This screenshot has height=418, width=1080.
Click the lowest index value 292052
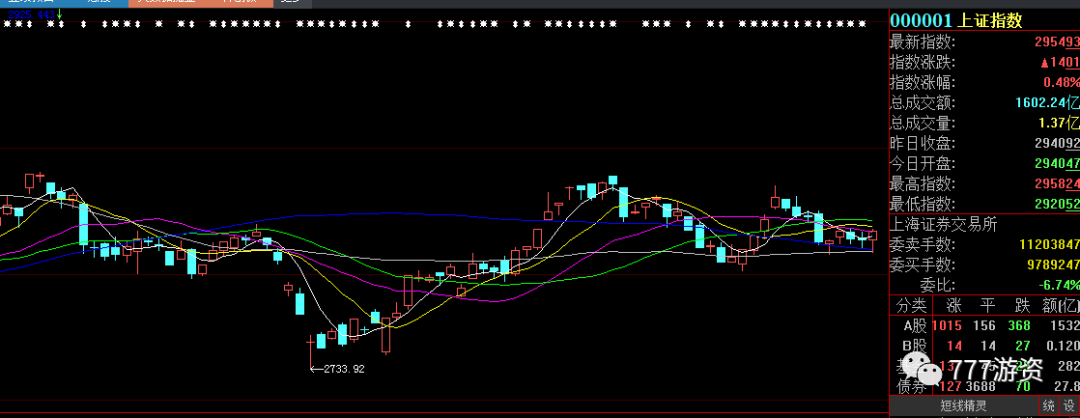(x=1057, y=204)
